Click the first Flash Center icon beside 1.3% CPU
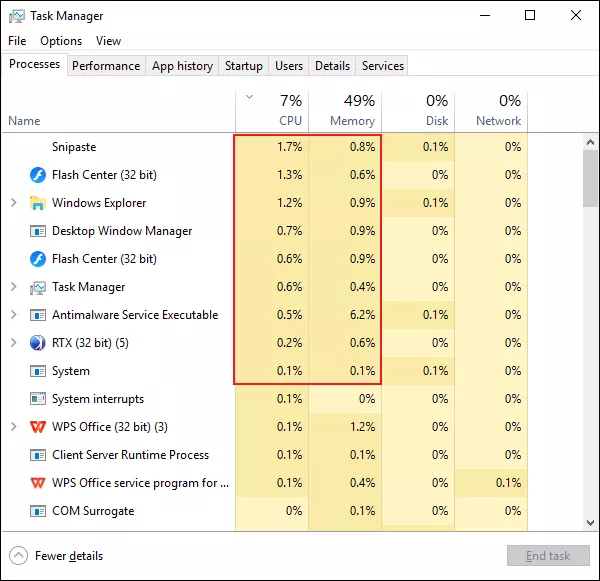Viewport: 600px width, 581px height. click(38, 175)
